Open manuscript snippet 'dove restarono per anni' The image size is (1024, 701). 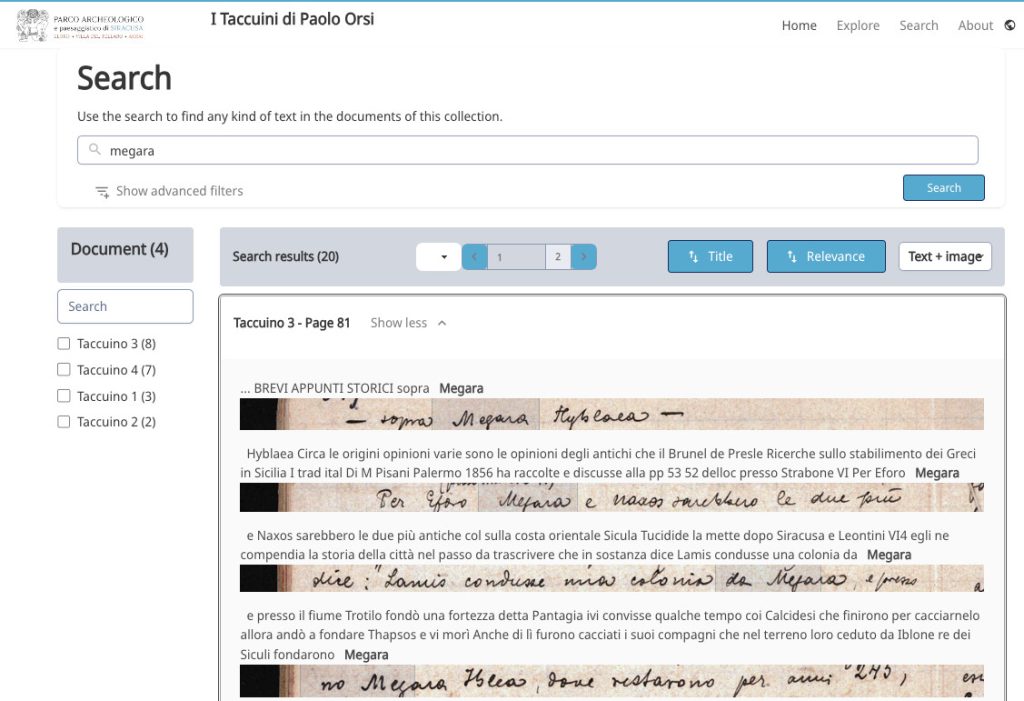611,681
